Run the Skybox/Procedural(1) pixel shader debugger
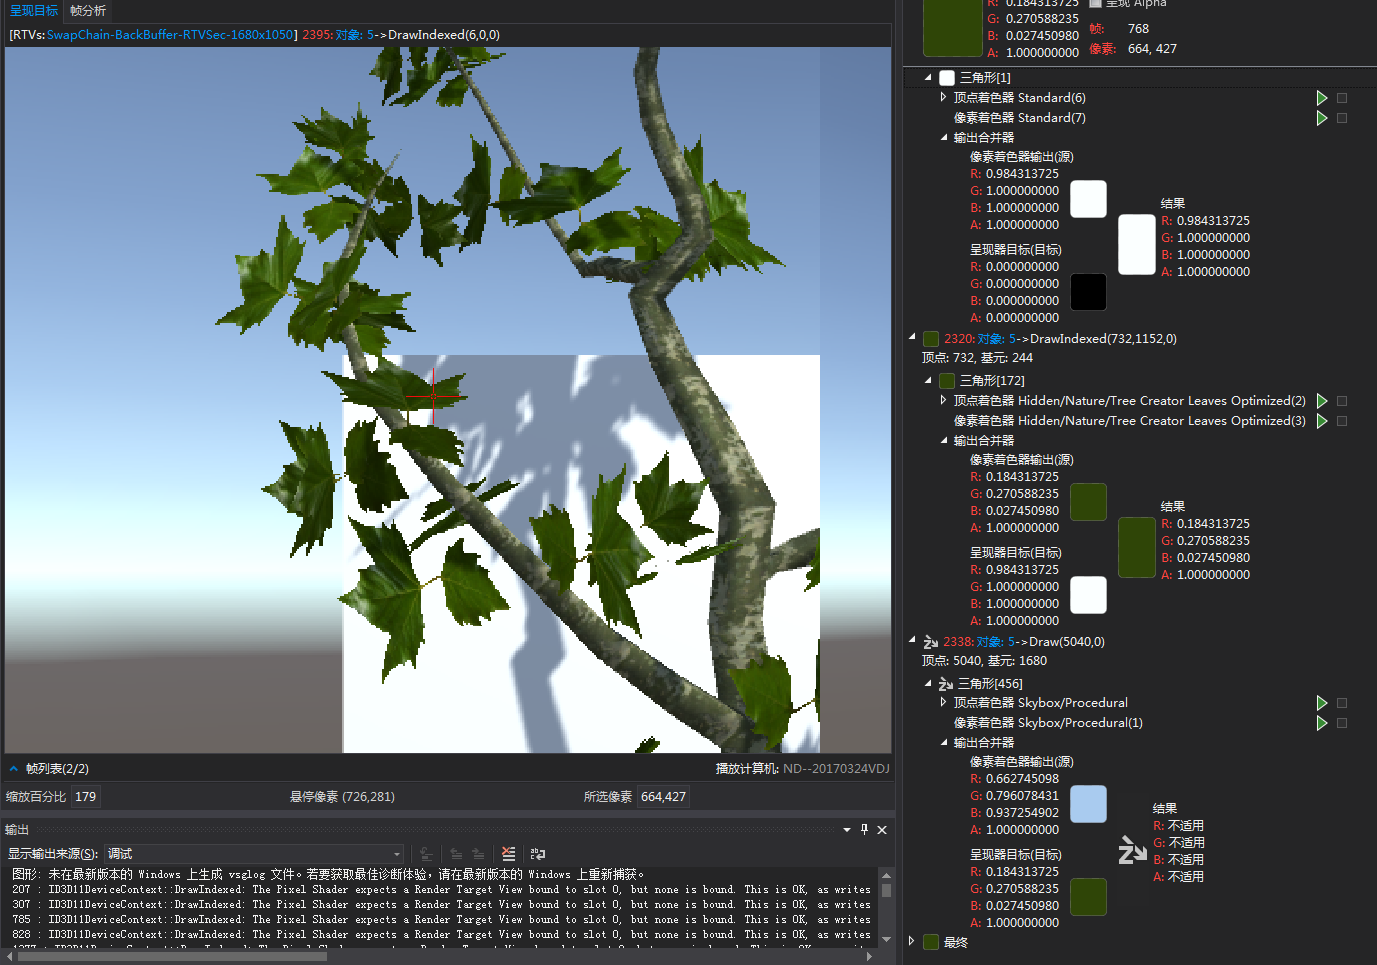Viewport: 1377px width, 965px height. 1321,723
